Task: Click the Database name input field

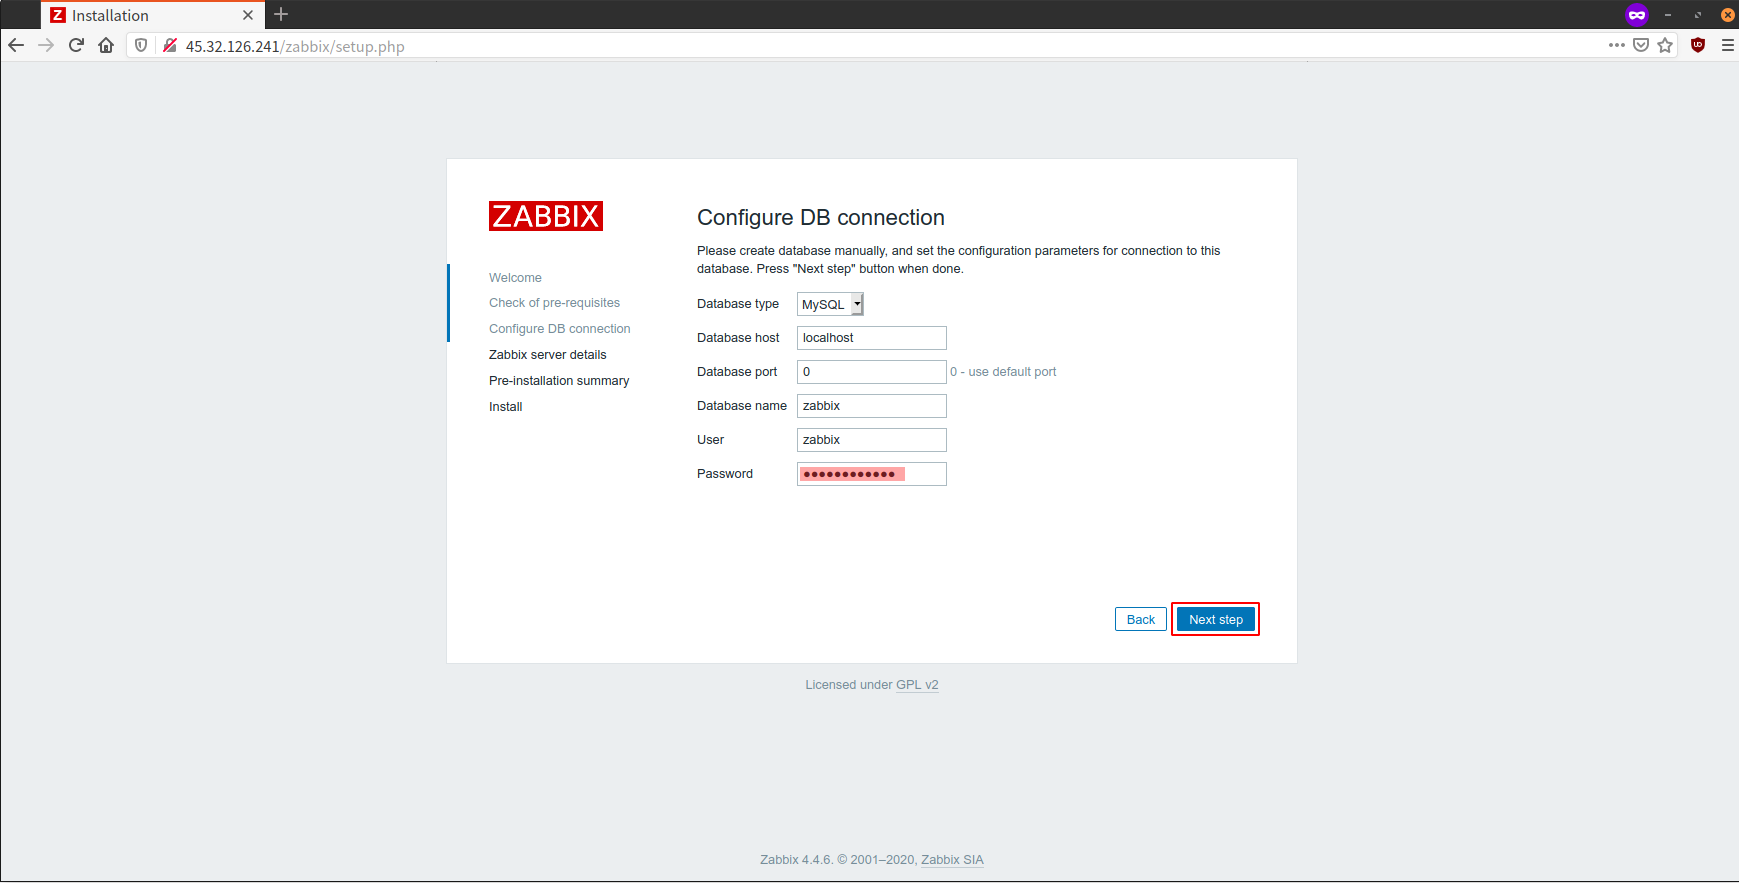Action: pos(872,406)
